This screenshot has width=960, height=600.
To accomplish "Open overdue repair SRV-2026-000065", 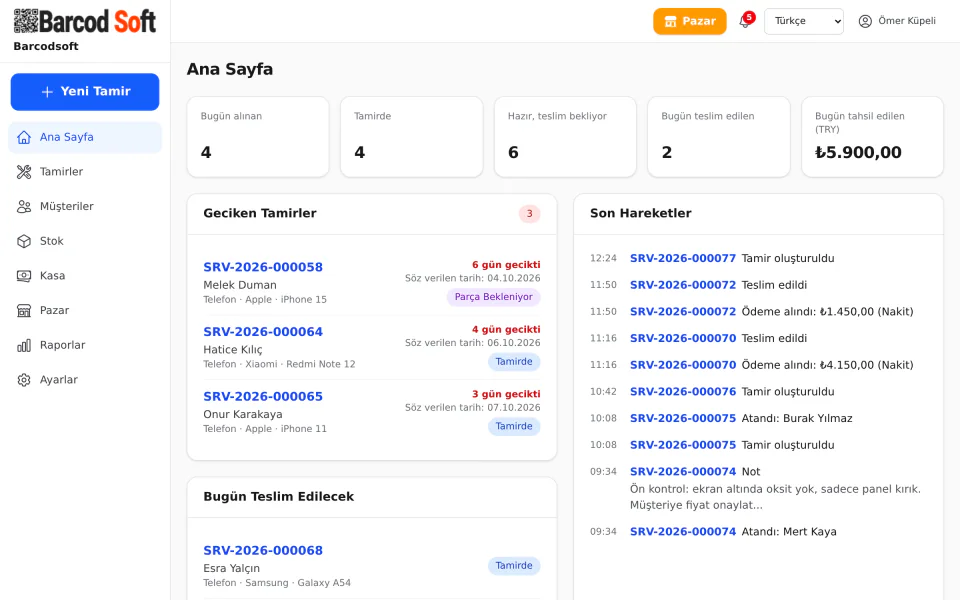I will coord(263,396).
